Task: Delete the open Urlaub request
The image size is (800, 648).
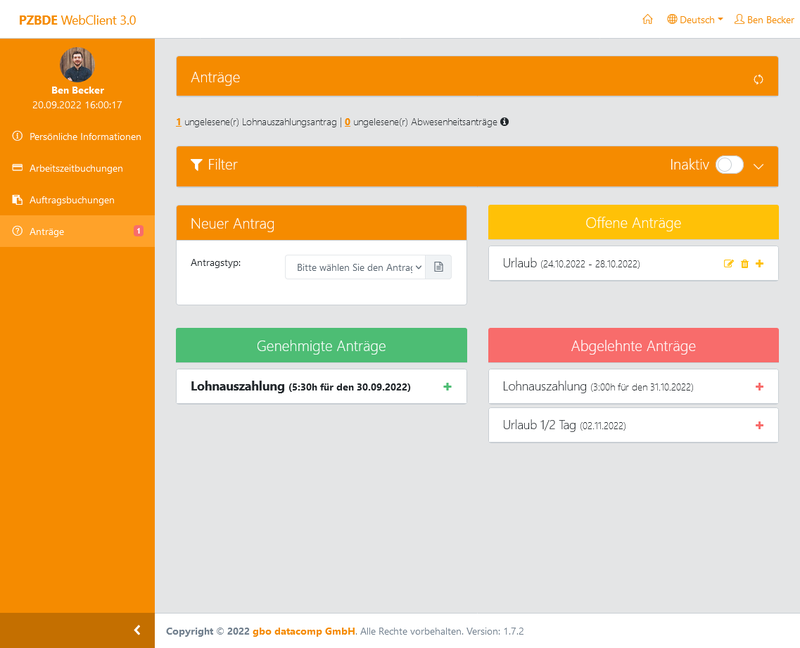Action: (744, 264)
